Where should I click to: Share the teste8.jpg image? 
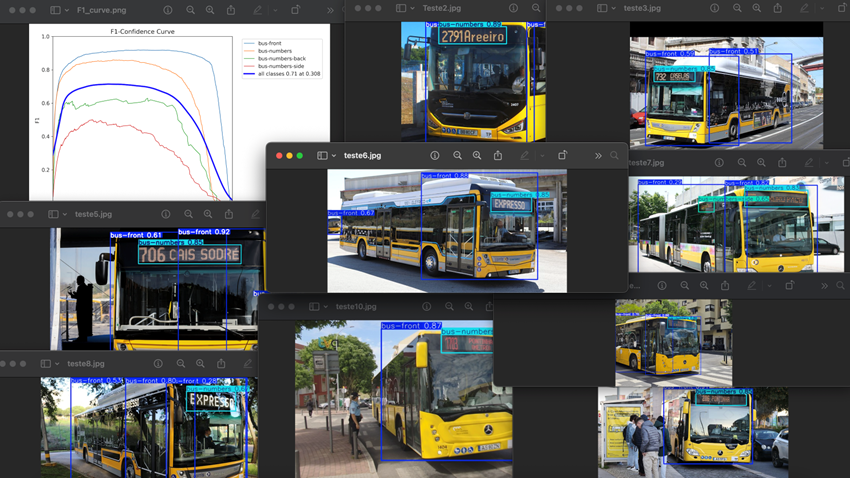point(221,364)
